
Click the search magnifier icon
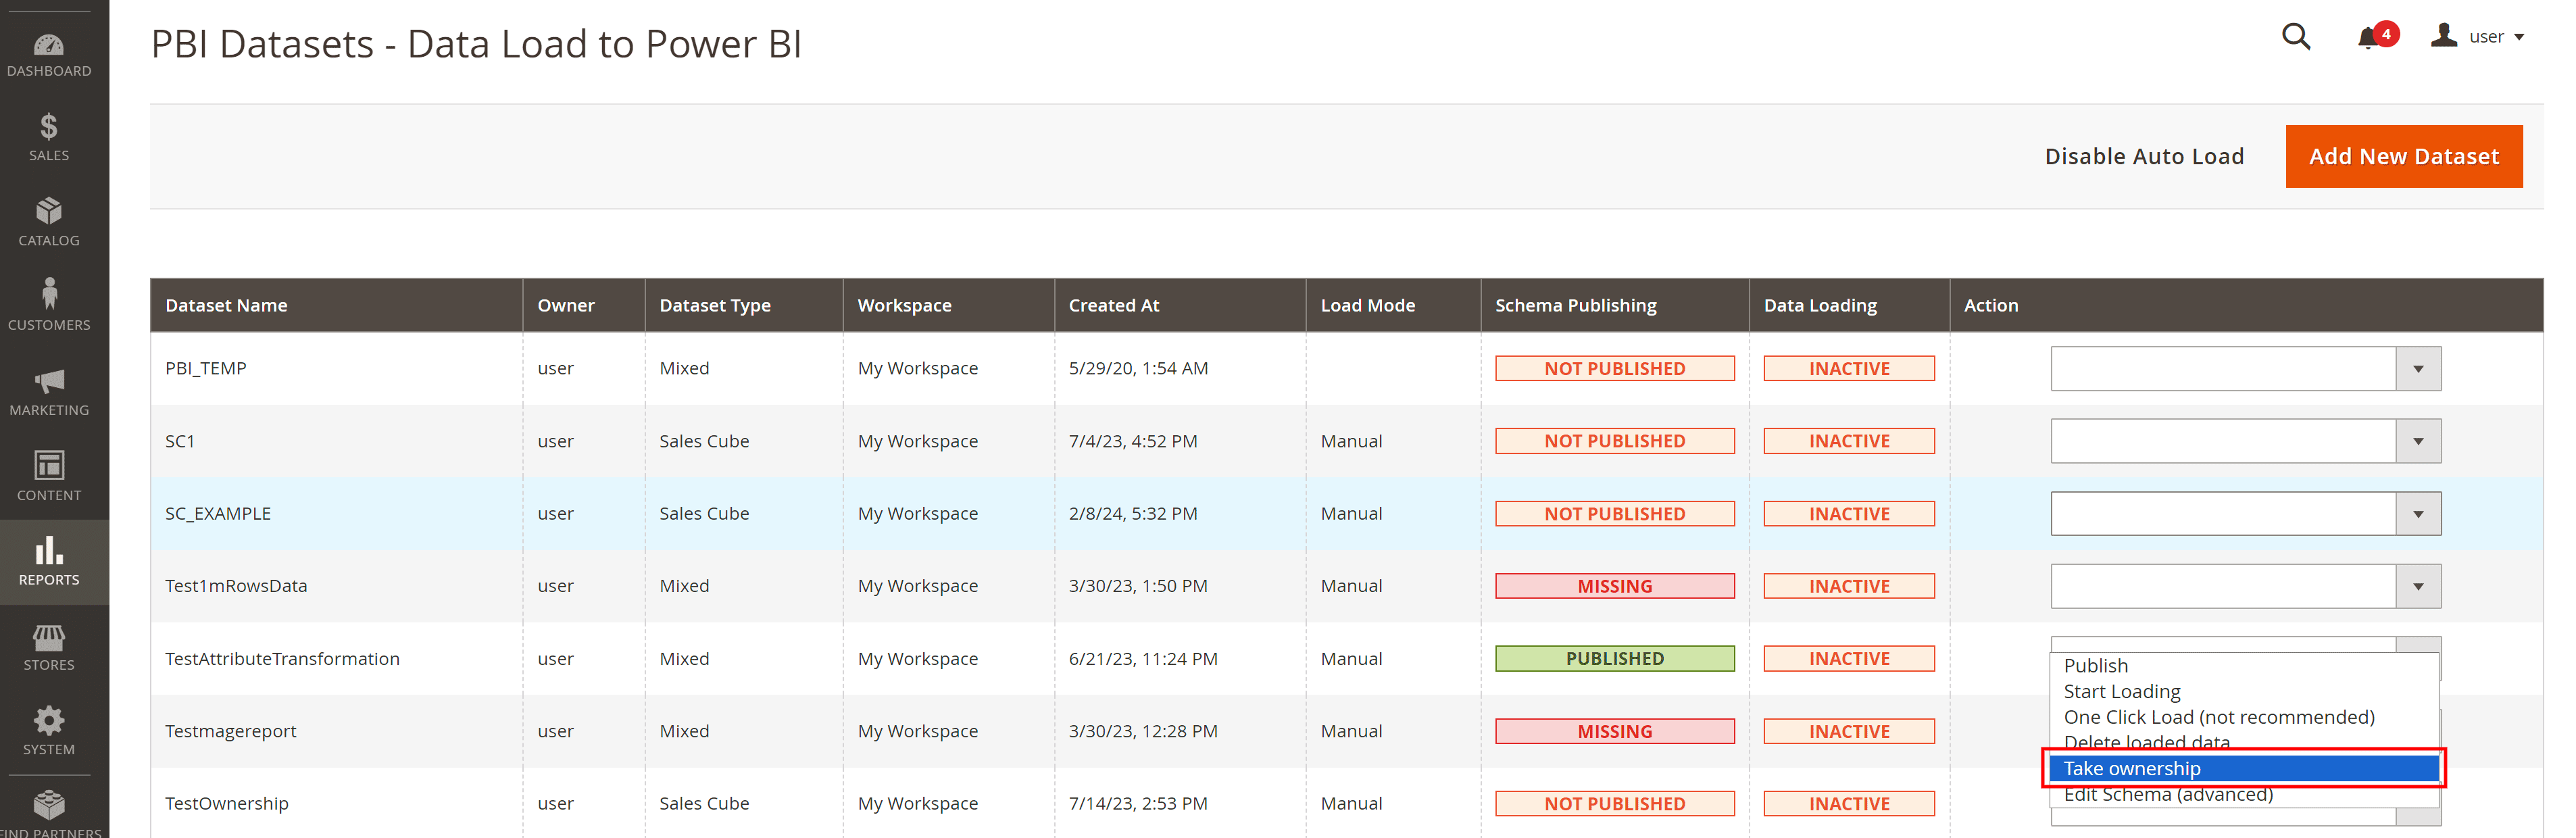point(2296,37)
